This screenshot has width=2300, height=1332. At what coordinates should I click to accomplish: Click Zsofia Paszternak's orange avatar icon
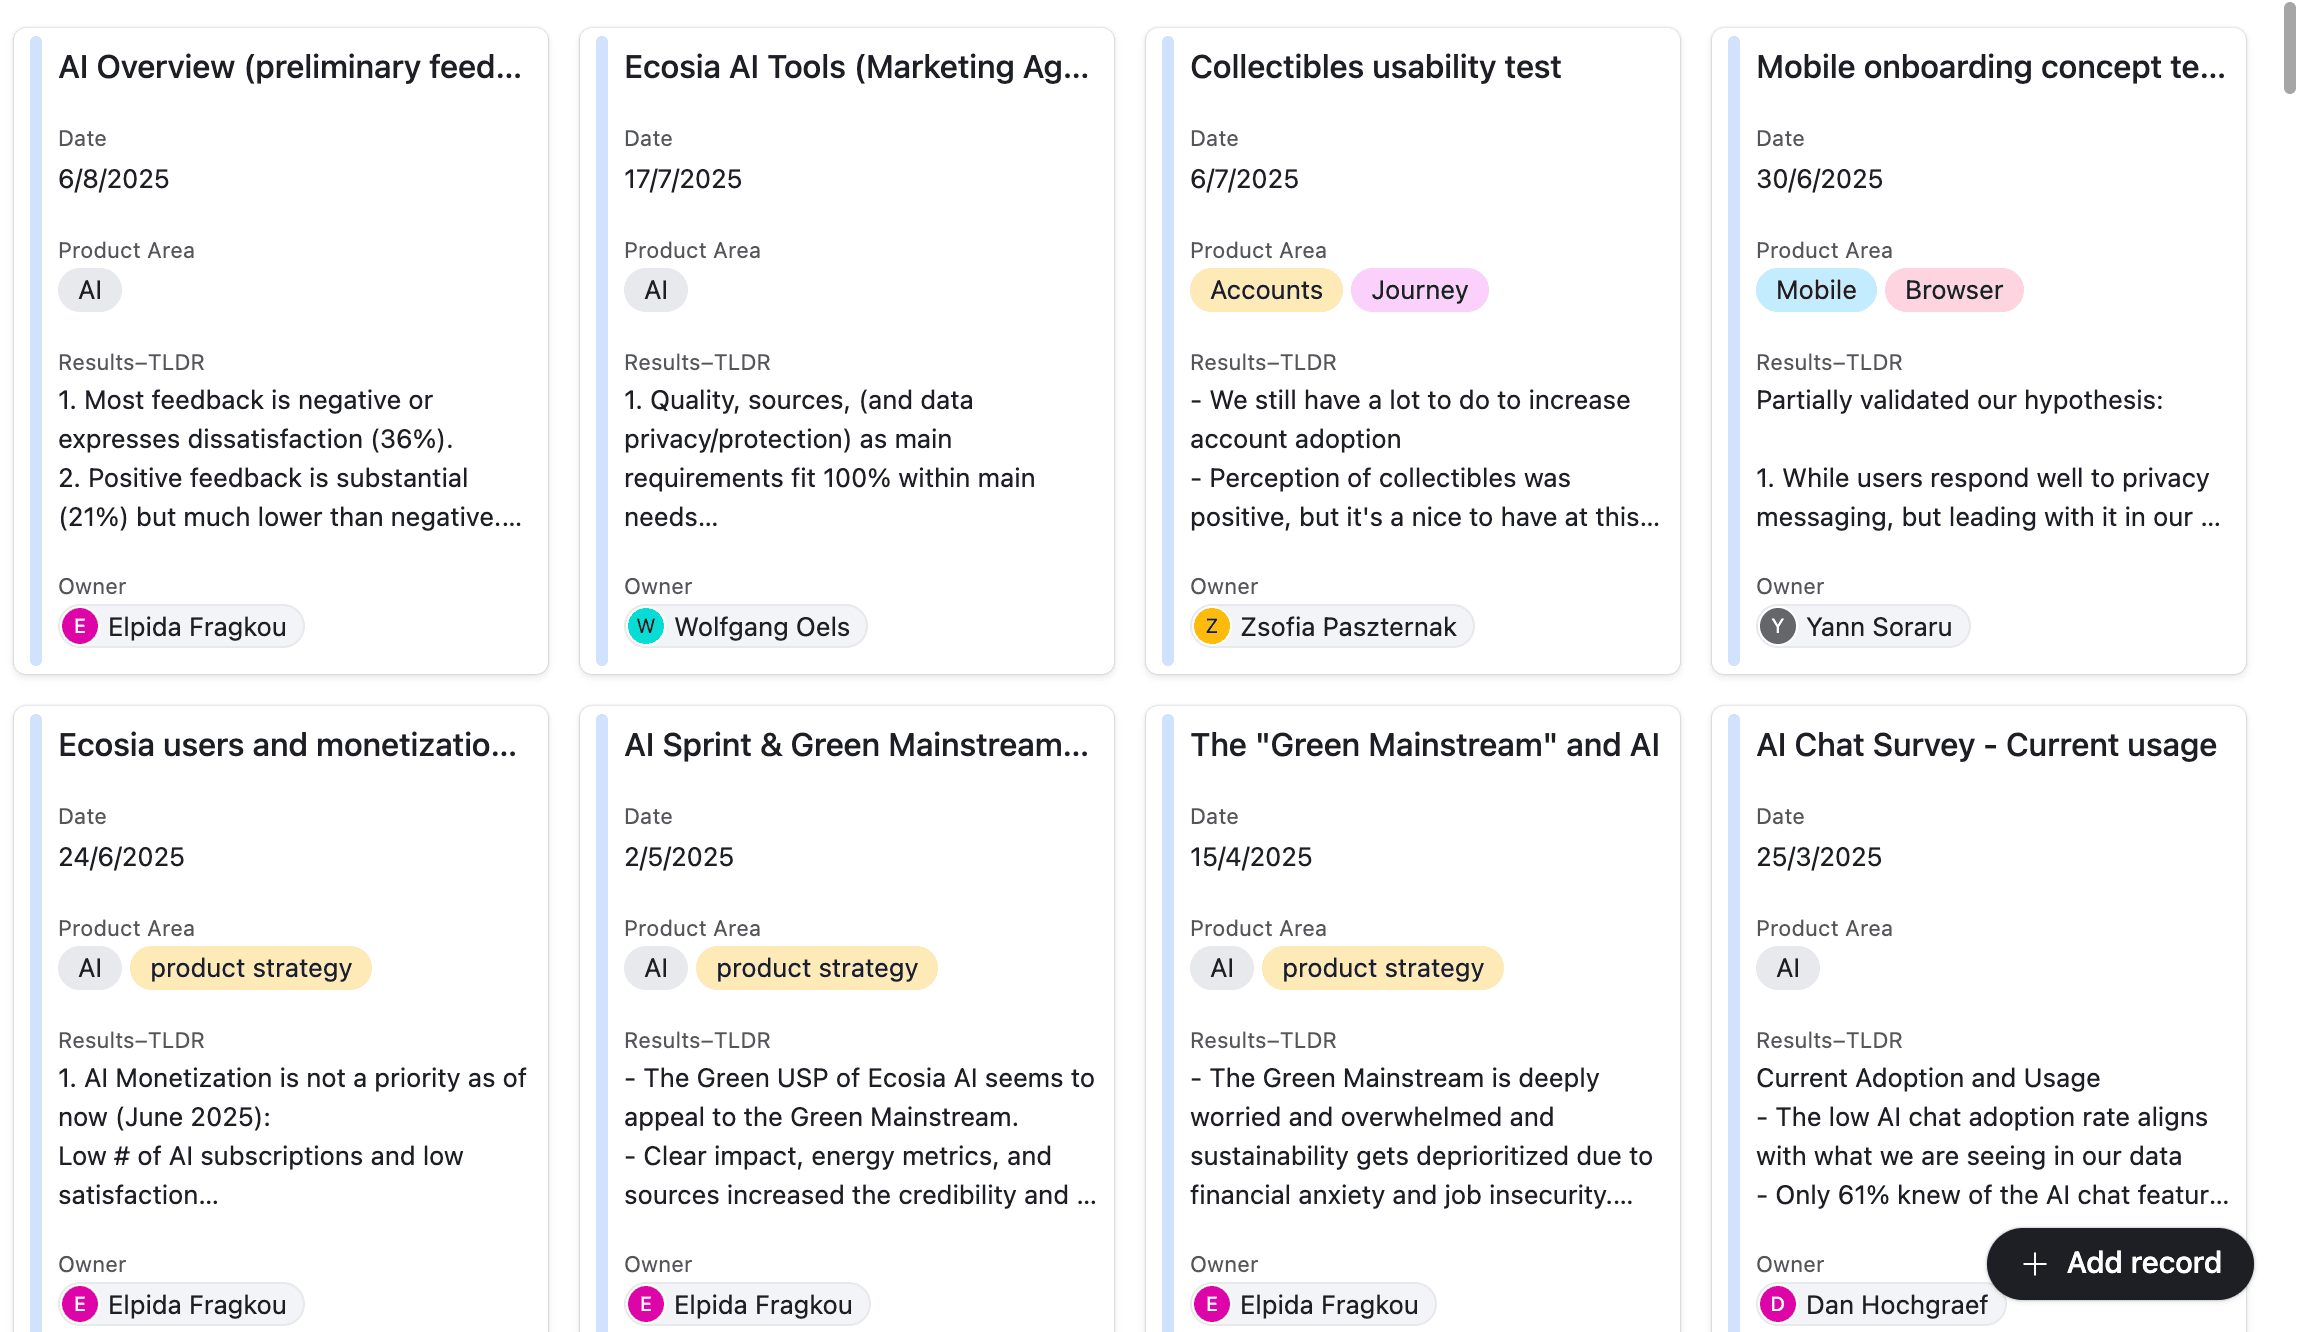1212,627
